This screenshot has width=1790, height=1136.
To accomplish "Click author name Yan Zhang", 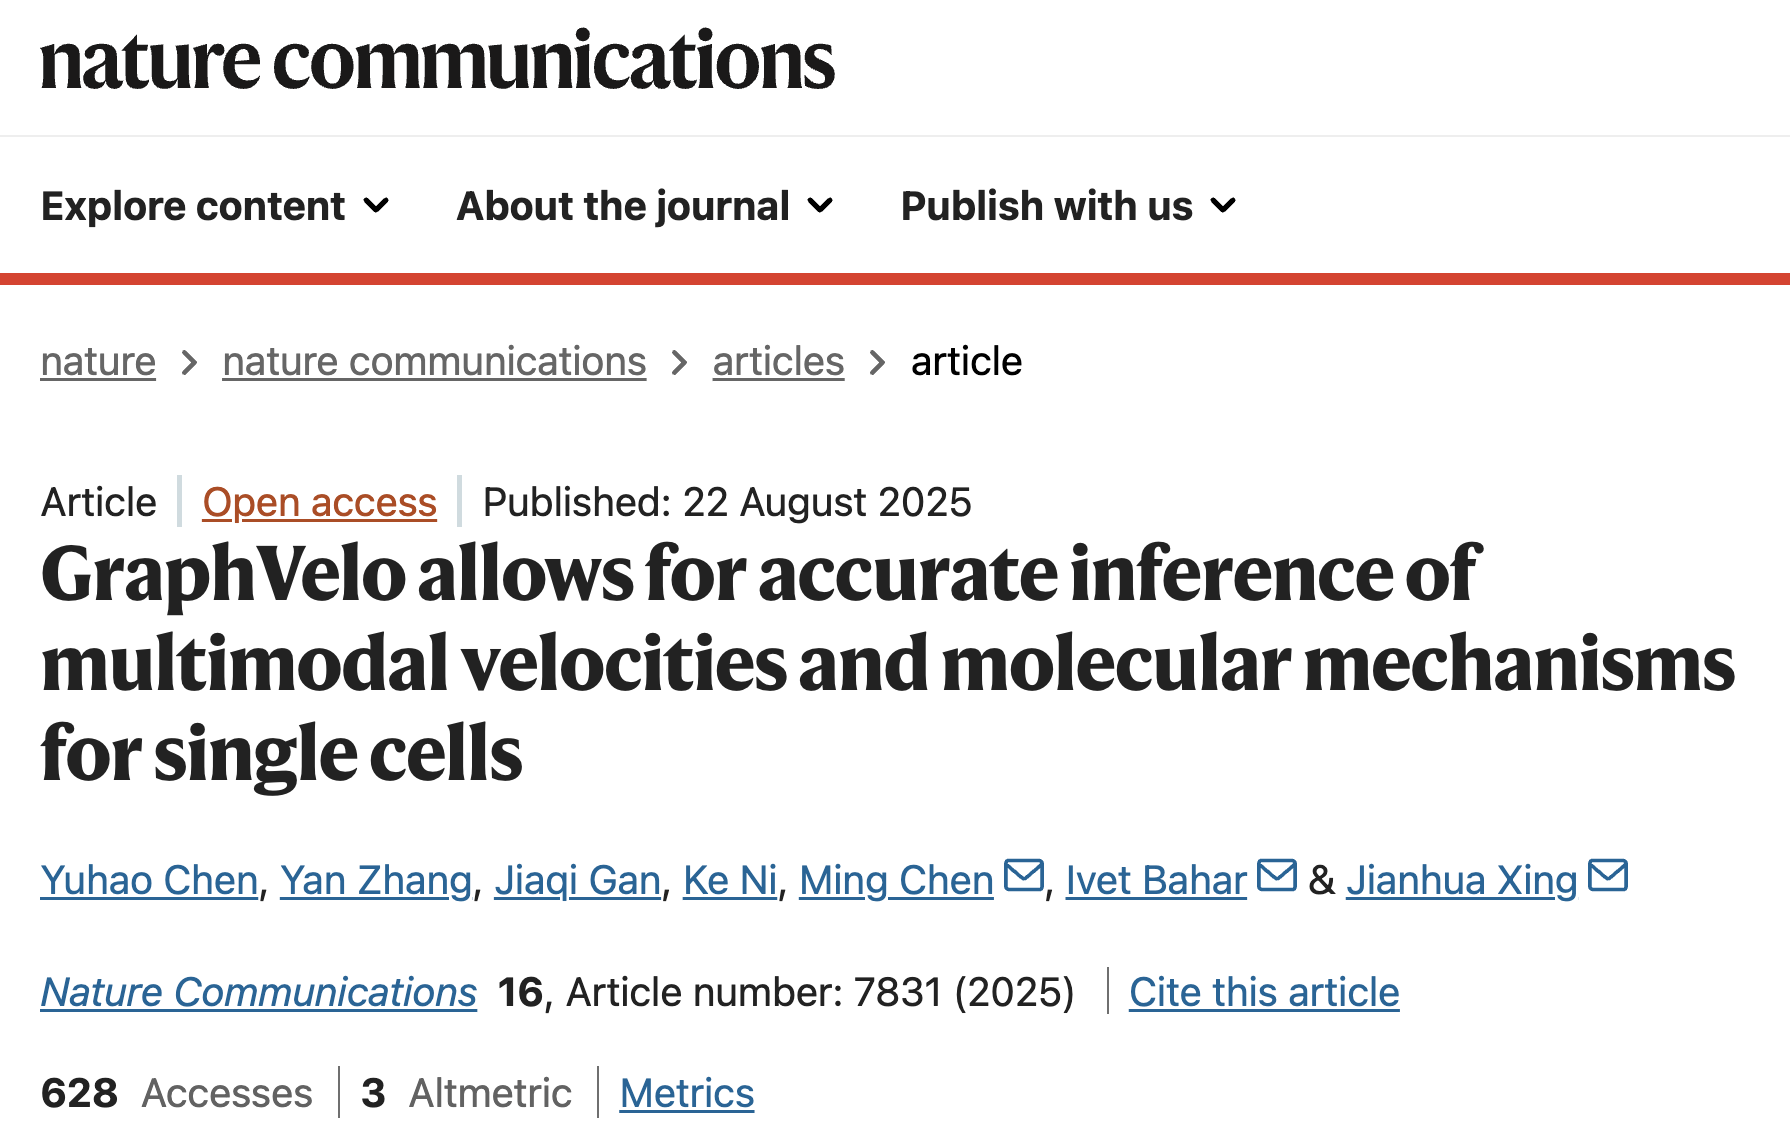I will 376,880.
